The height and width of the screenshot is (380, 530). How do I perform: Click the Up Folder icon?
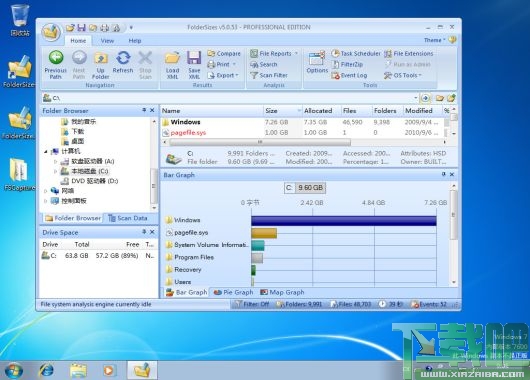pos(100,65)
